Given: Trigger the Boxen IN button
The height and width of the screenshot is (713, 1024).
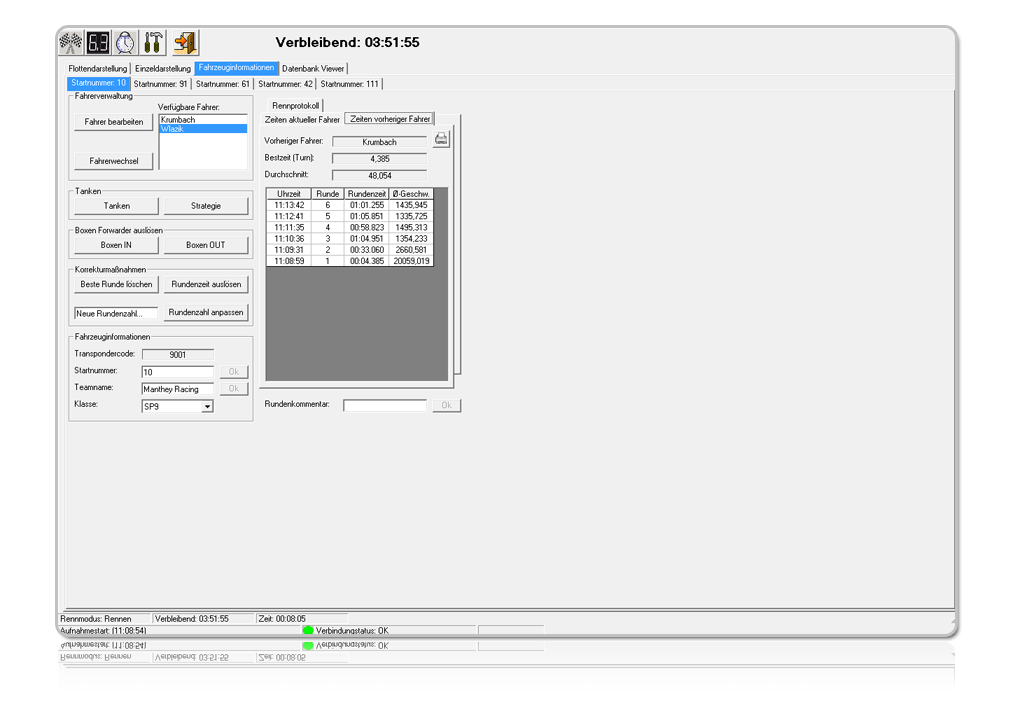Looking at the screenshot, I should tap(116, 246).
